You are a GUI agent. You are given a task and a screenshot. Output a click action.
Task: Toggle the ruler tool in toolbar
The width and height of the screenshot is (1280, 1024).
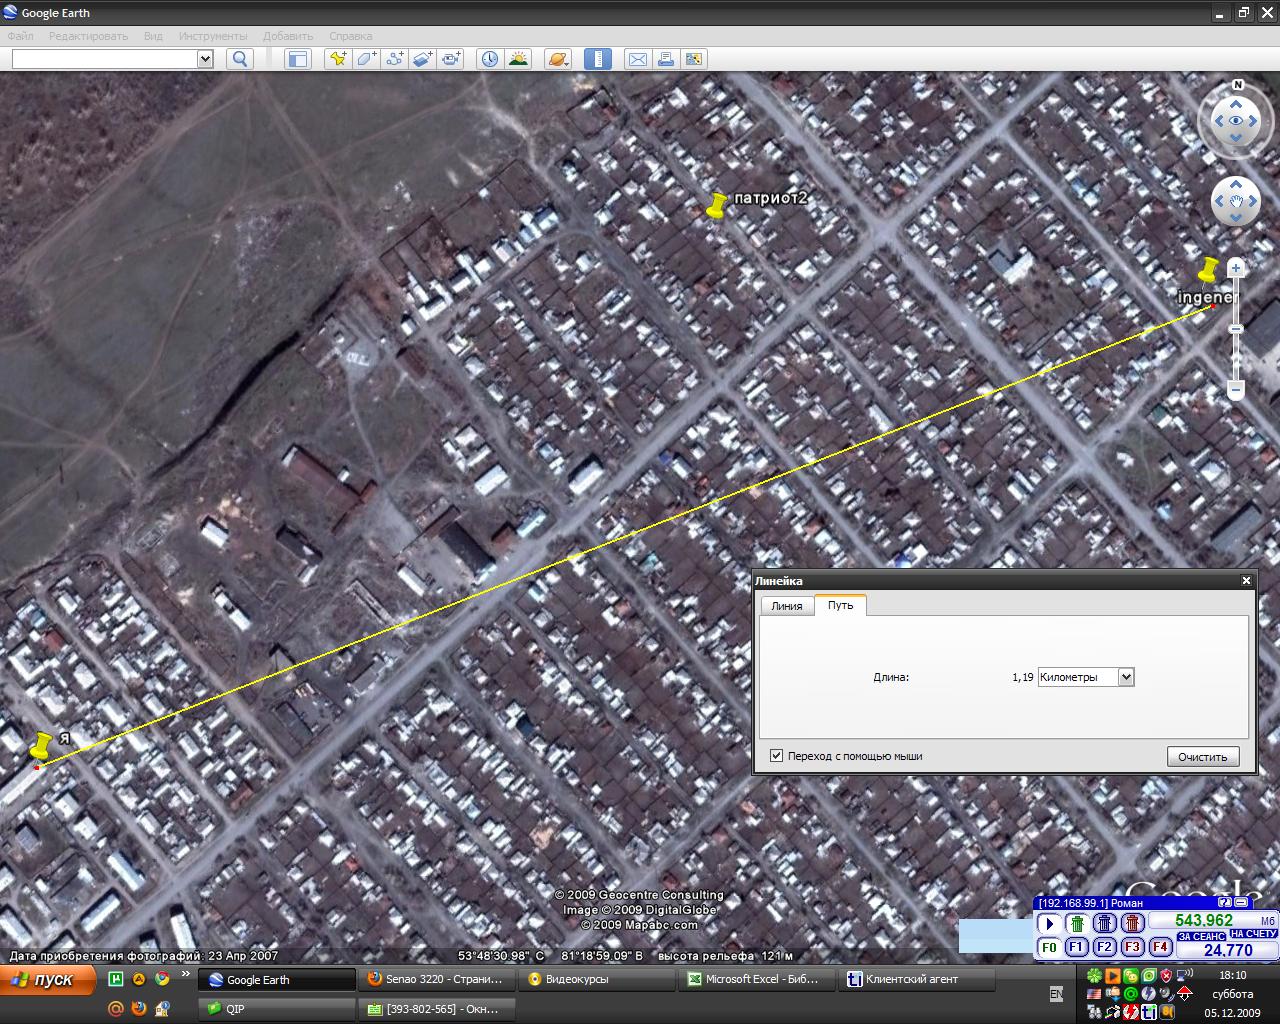point(598,59)
